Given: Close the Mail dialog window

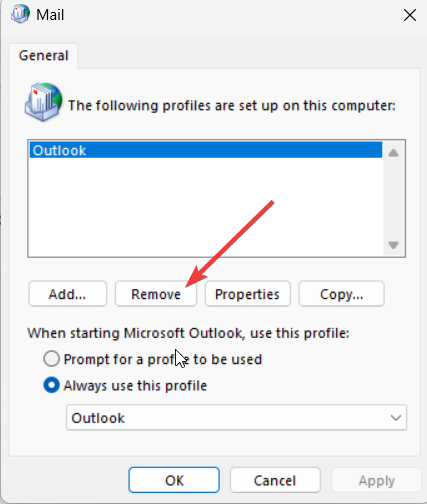Looking at the screenshot, I should point(410,15).
